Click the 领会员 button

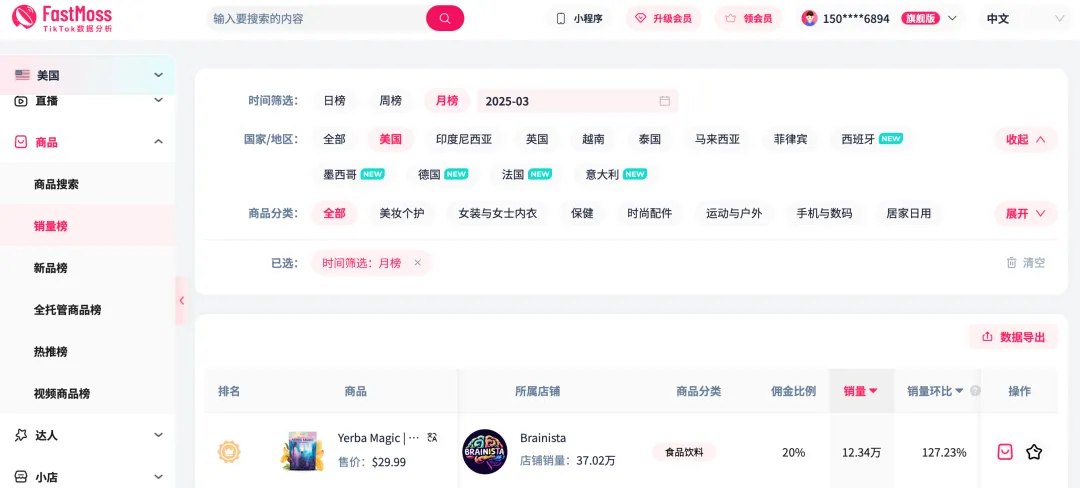(748, 19)
